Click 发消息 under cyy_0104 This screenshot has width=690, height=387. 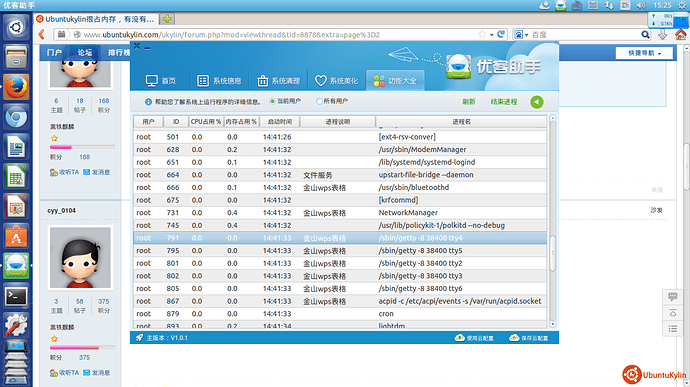[x=96, y=373]
